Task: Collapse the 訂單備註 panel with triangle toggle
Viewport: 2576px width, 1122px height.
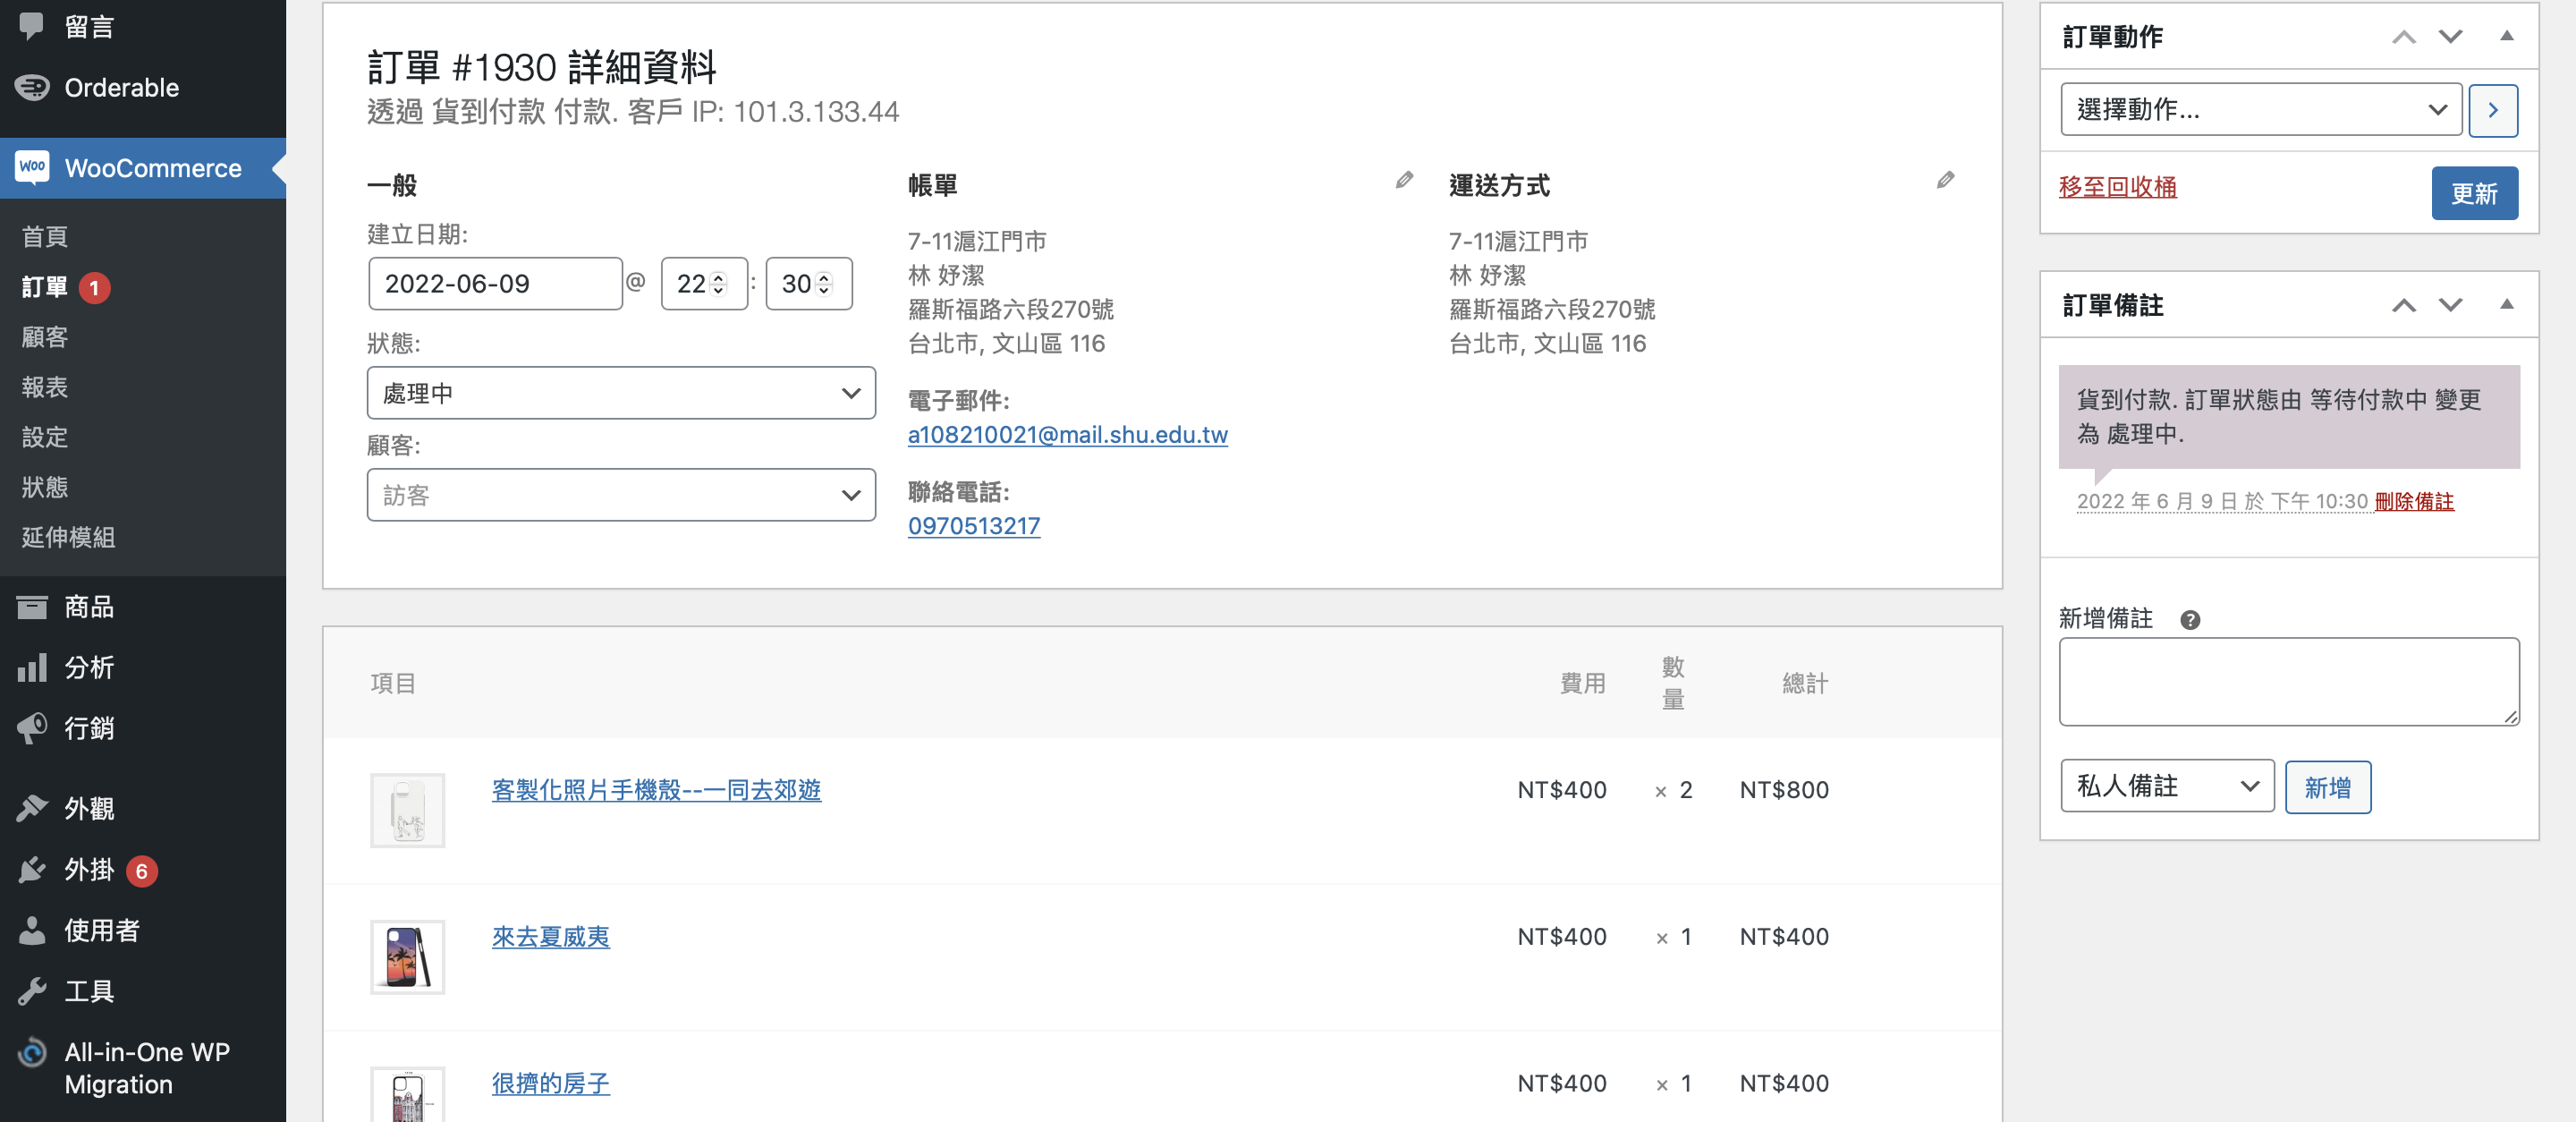Action: point(2506,305)
